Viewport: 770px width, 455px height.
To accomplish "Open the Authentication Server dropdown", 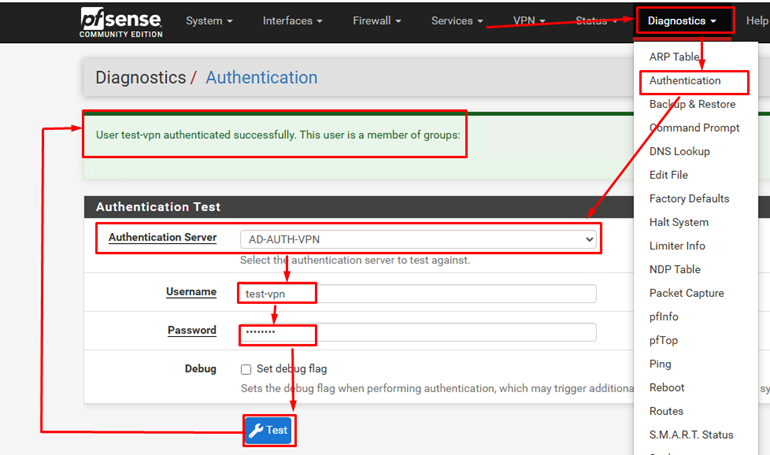I will [x=418, y=239].
